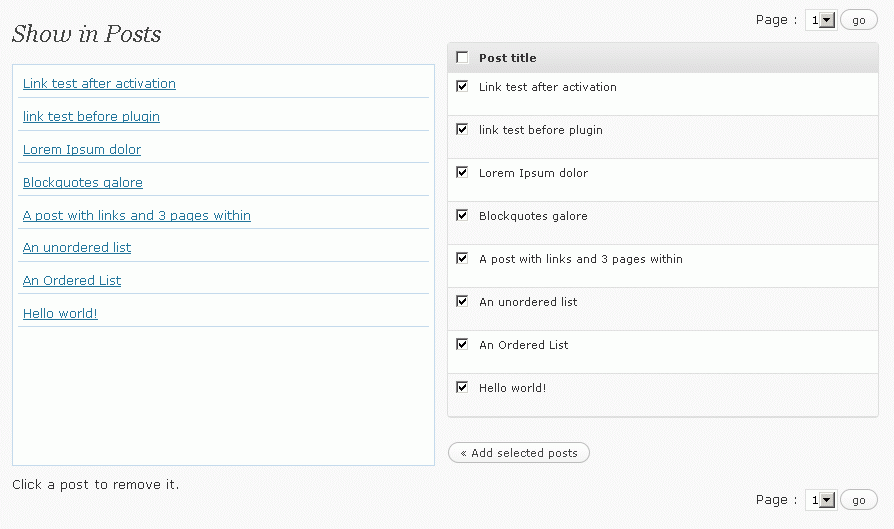Uncheck the 'Link test after activation' checkbox
Viewport: 894px width, 529px height.
[462, 86]
